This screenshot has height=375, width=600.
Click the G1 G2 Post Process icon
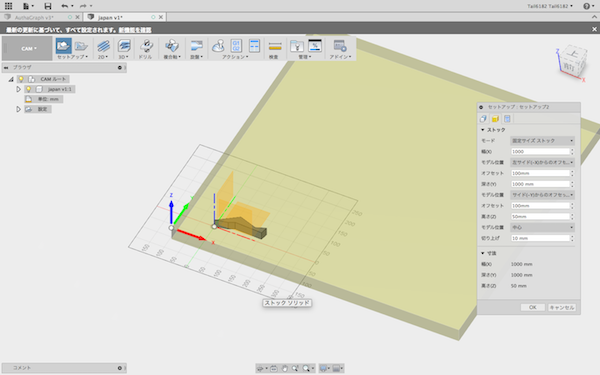pyautogui.click(x=236, y=46)
